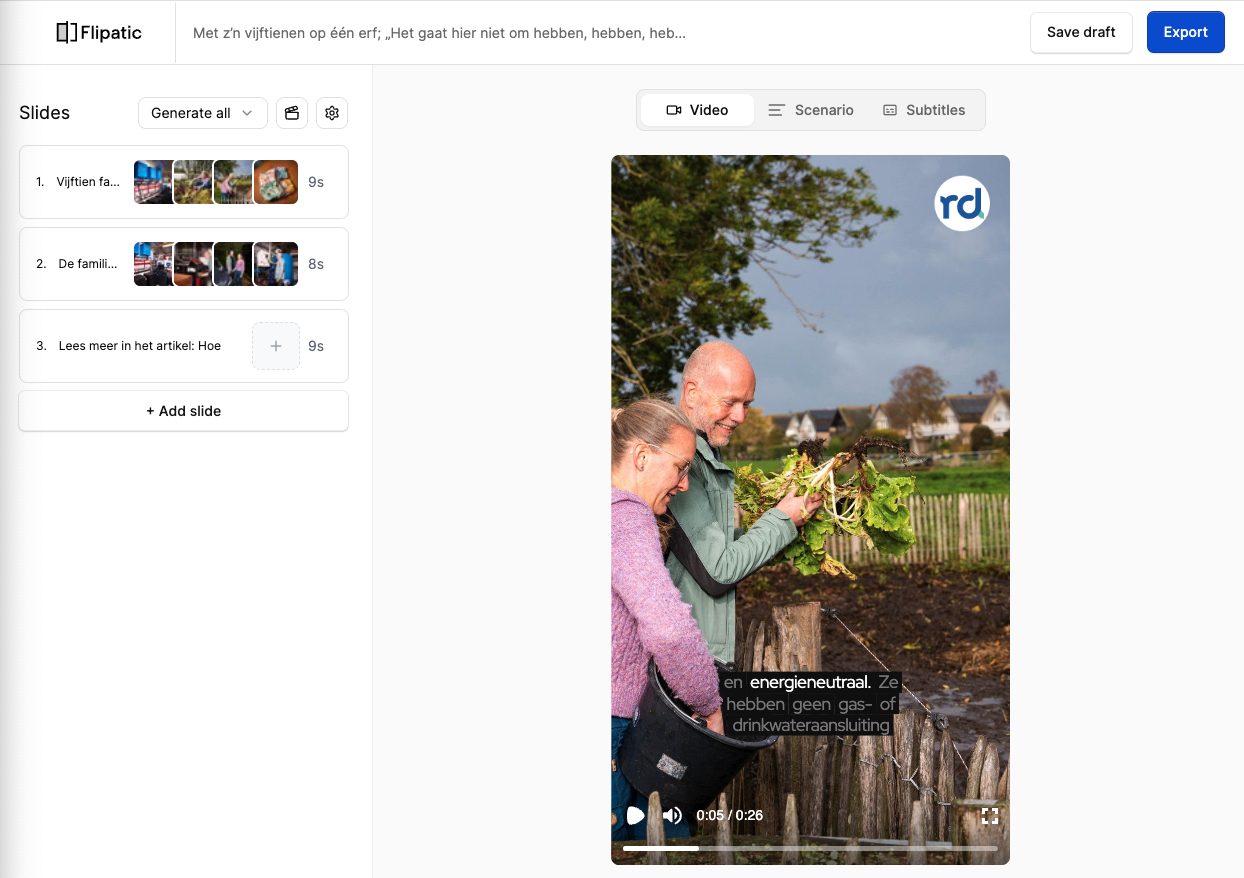The width and height of the screenshot is (1244, 878).
Task: Export the video
Action: (x=1186, y=32)
